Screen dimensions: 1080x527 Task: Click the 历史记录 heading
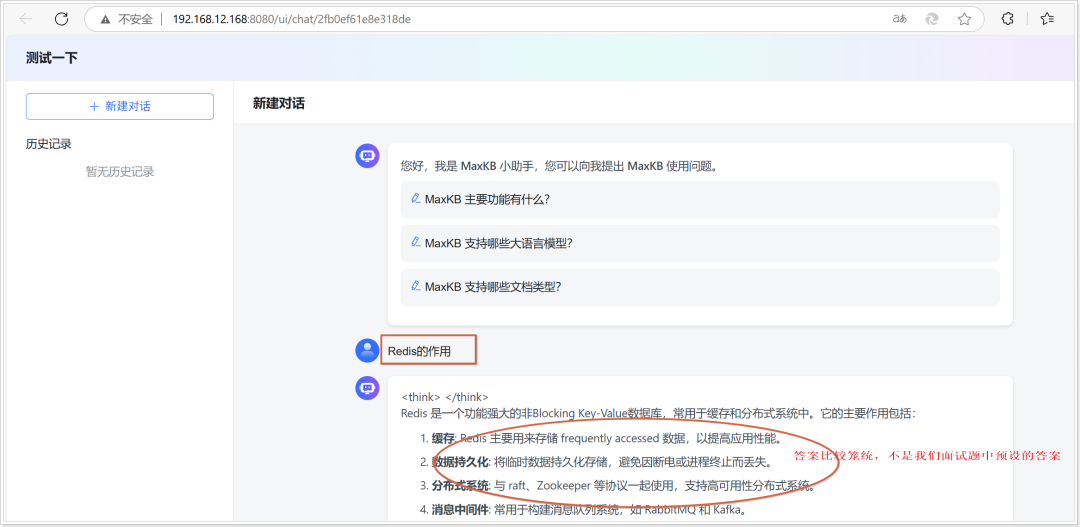(49, 144)
